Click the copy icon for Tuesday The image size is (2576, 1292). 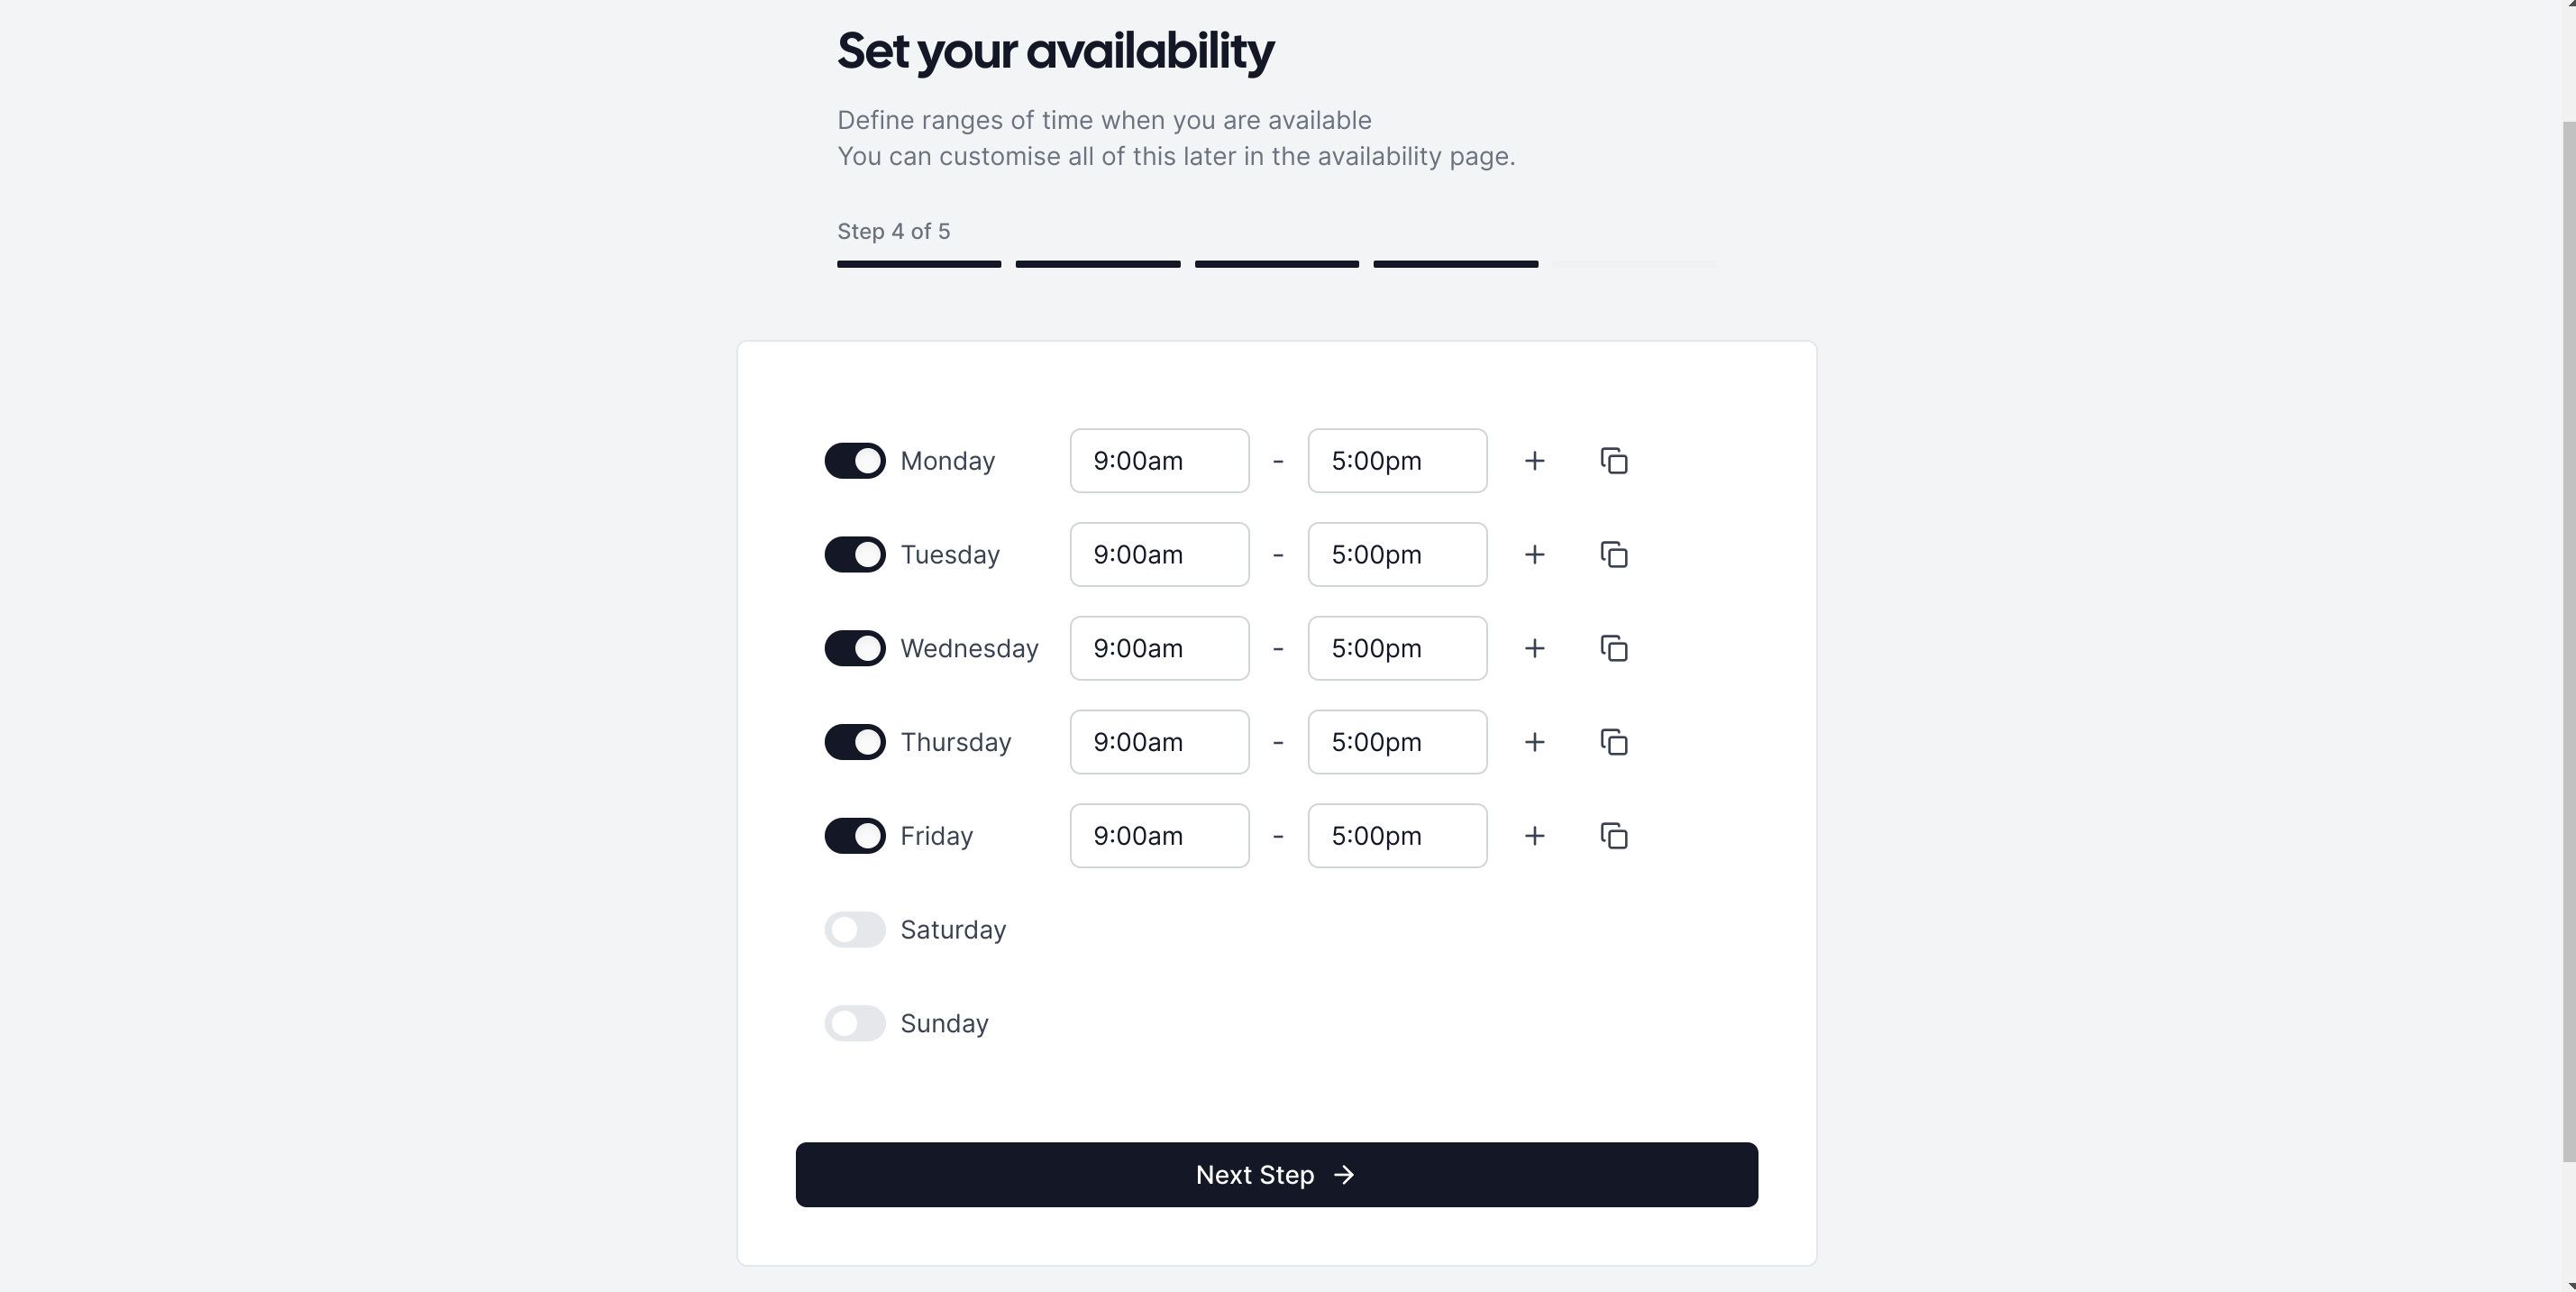pyautogui.click(x=1614, y=554)
